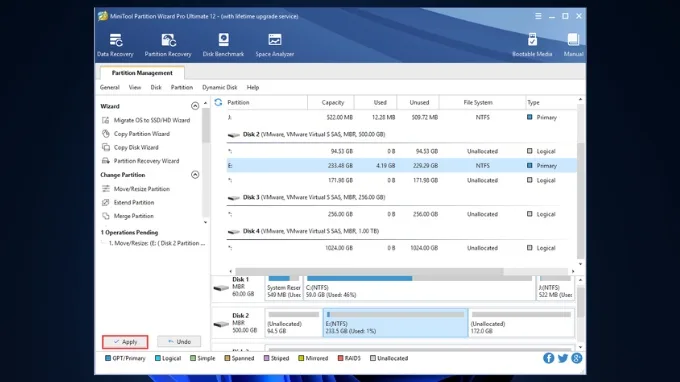Click the Undo button
The image size is (680, 382).
(x=179, y=342)
